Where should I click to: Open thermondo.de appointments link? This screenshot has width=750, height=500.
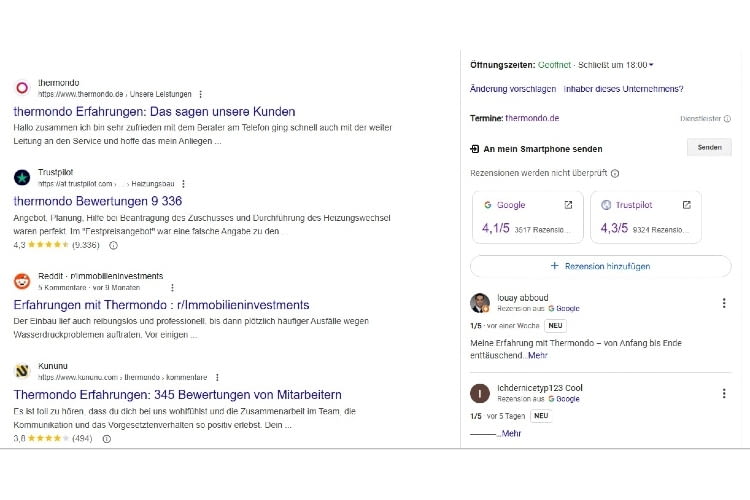tap(532, 118)
